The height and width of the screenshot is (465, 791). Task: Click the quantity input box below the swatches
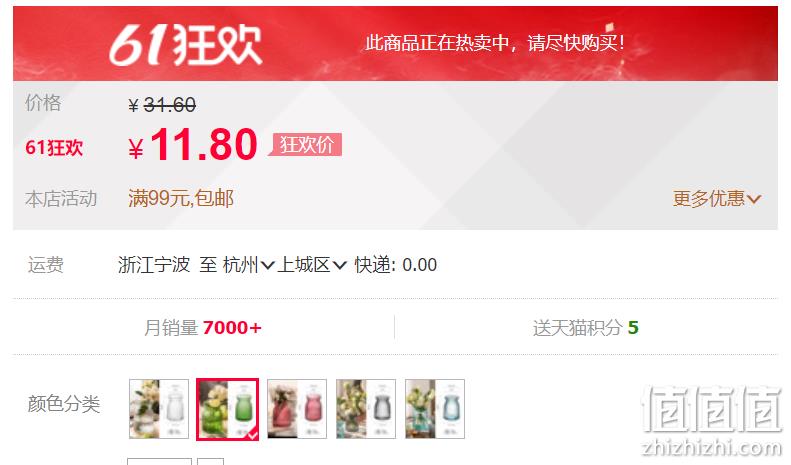pyautogui.click(x=159, y=461)
